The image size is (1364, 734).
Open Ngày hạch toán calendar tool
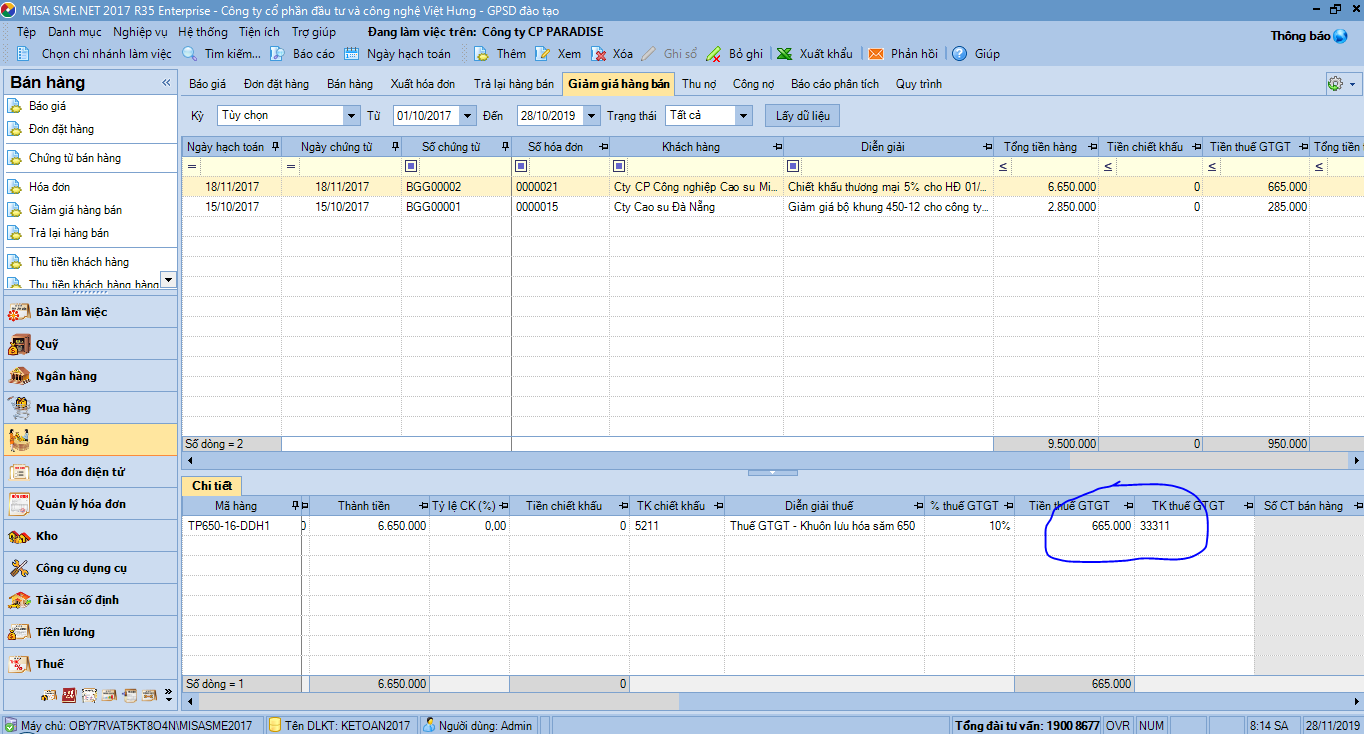(x=352, y=54)
